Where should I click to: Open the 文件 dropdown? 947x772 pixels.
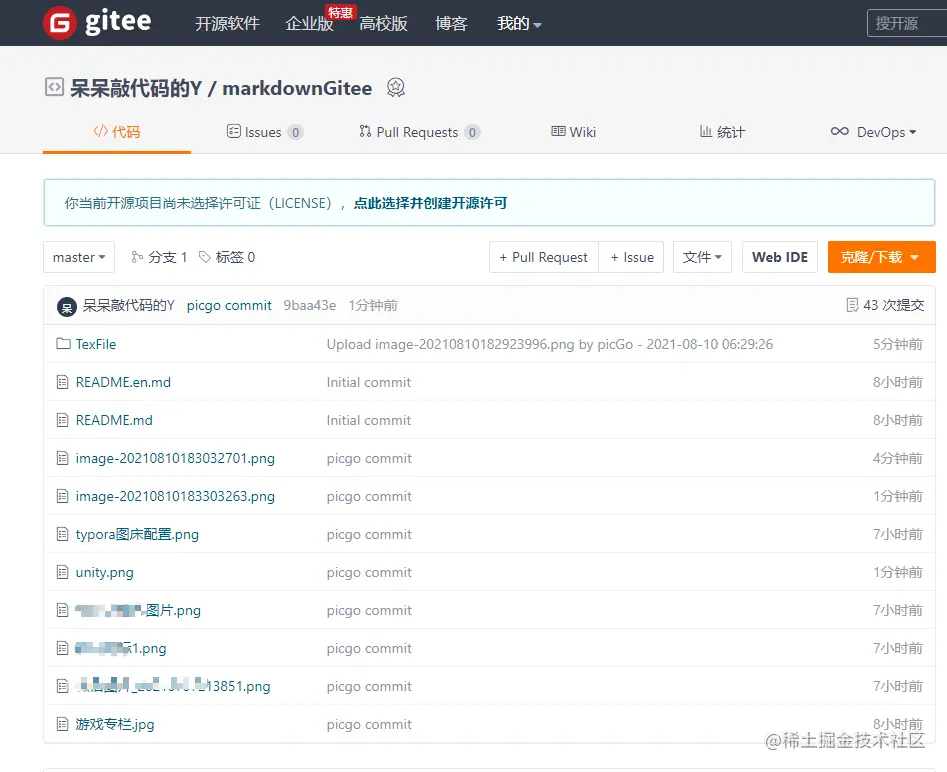pyautogui.click(x=702, y=257)
